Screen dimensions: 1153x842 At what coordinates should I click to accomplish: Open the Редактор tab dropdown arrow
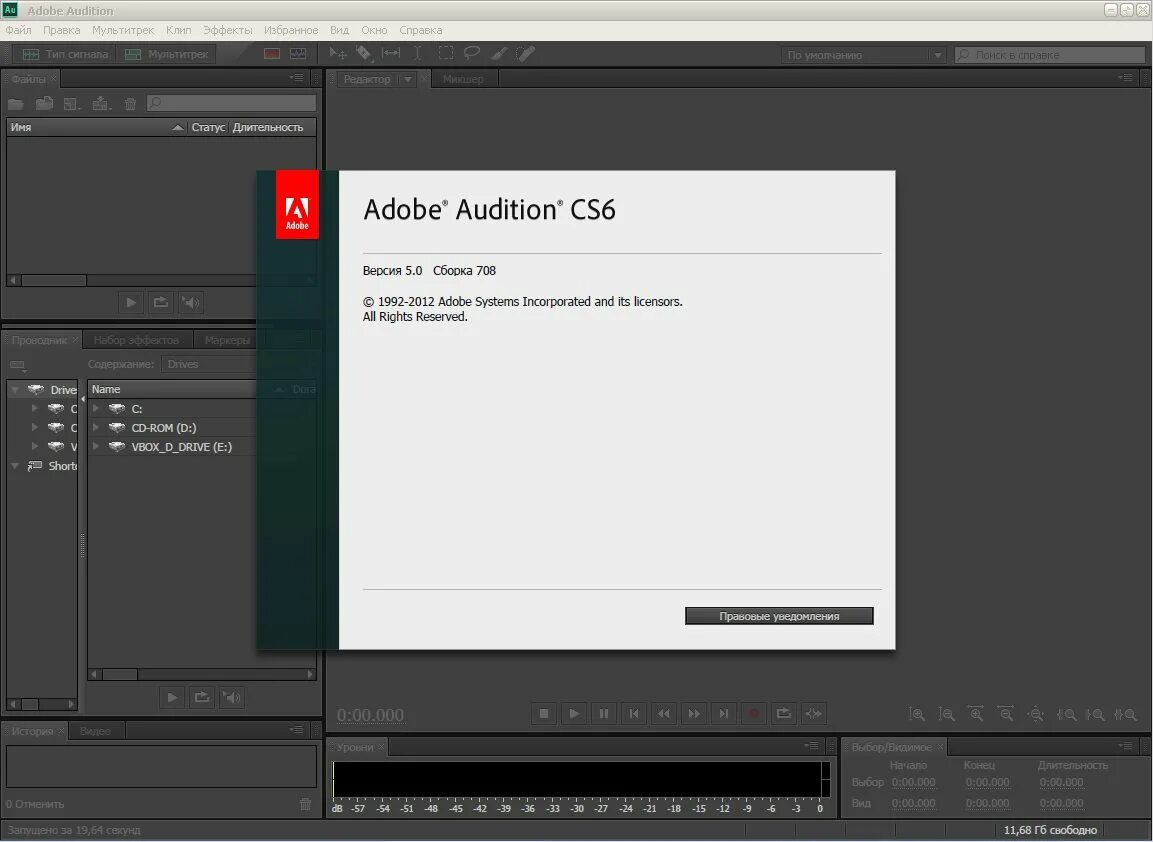[x=407, y=79]
